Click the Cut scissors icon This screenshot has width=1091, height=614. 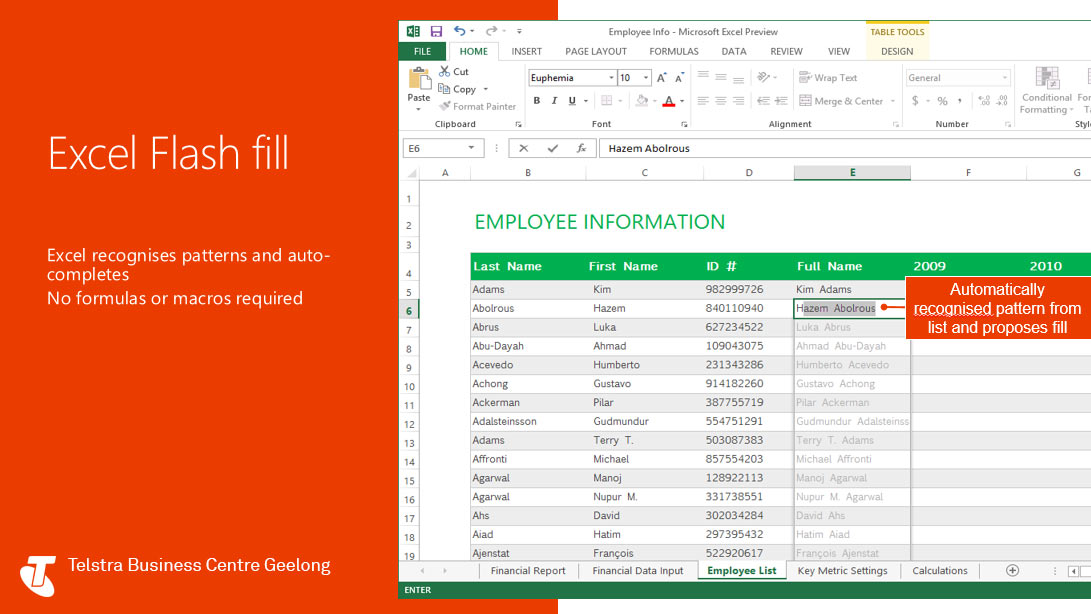(445, 71)
